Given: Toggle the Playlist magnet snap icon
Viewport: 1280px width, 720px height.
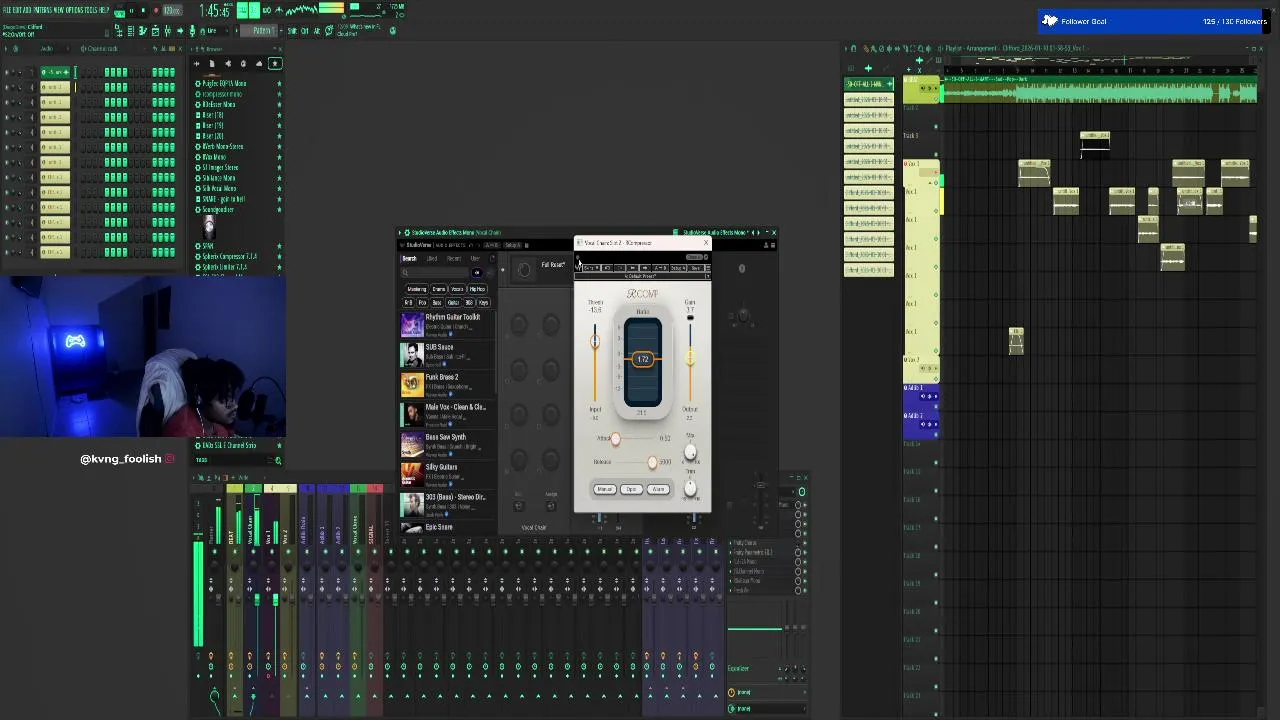Looking at the screenshot, I should (854, 48).
